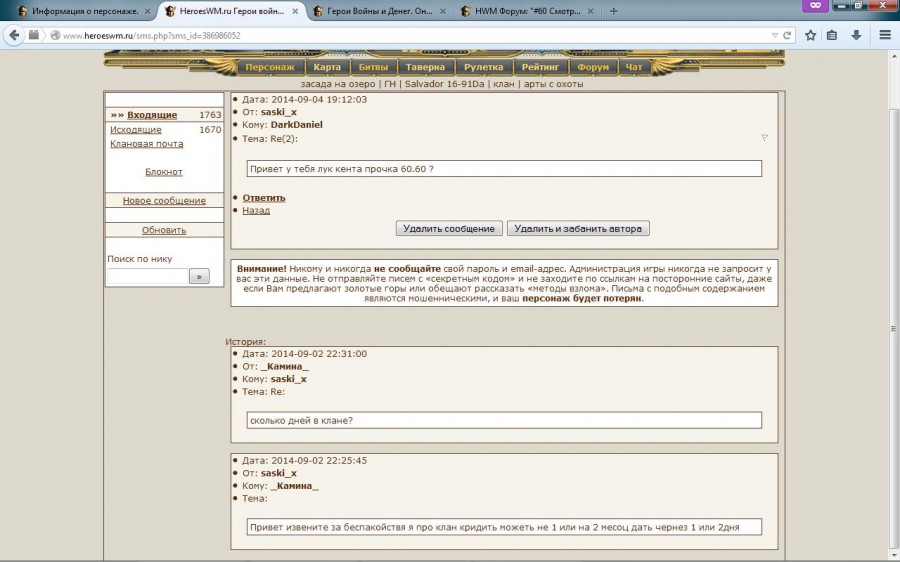Click the small flag icon beside message subject
This screenshot has width=900, height=562.
tap(765, 137)
